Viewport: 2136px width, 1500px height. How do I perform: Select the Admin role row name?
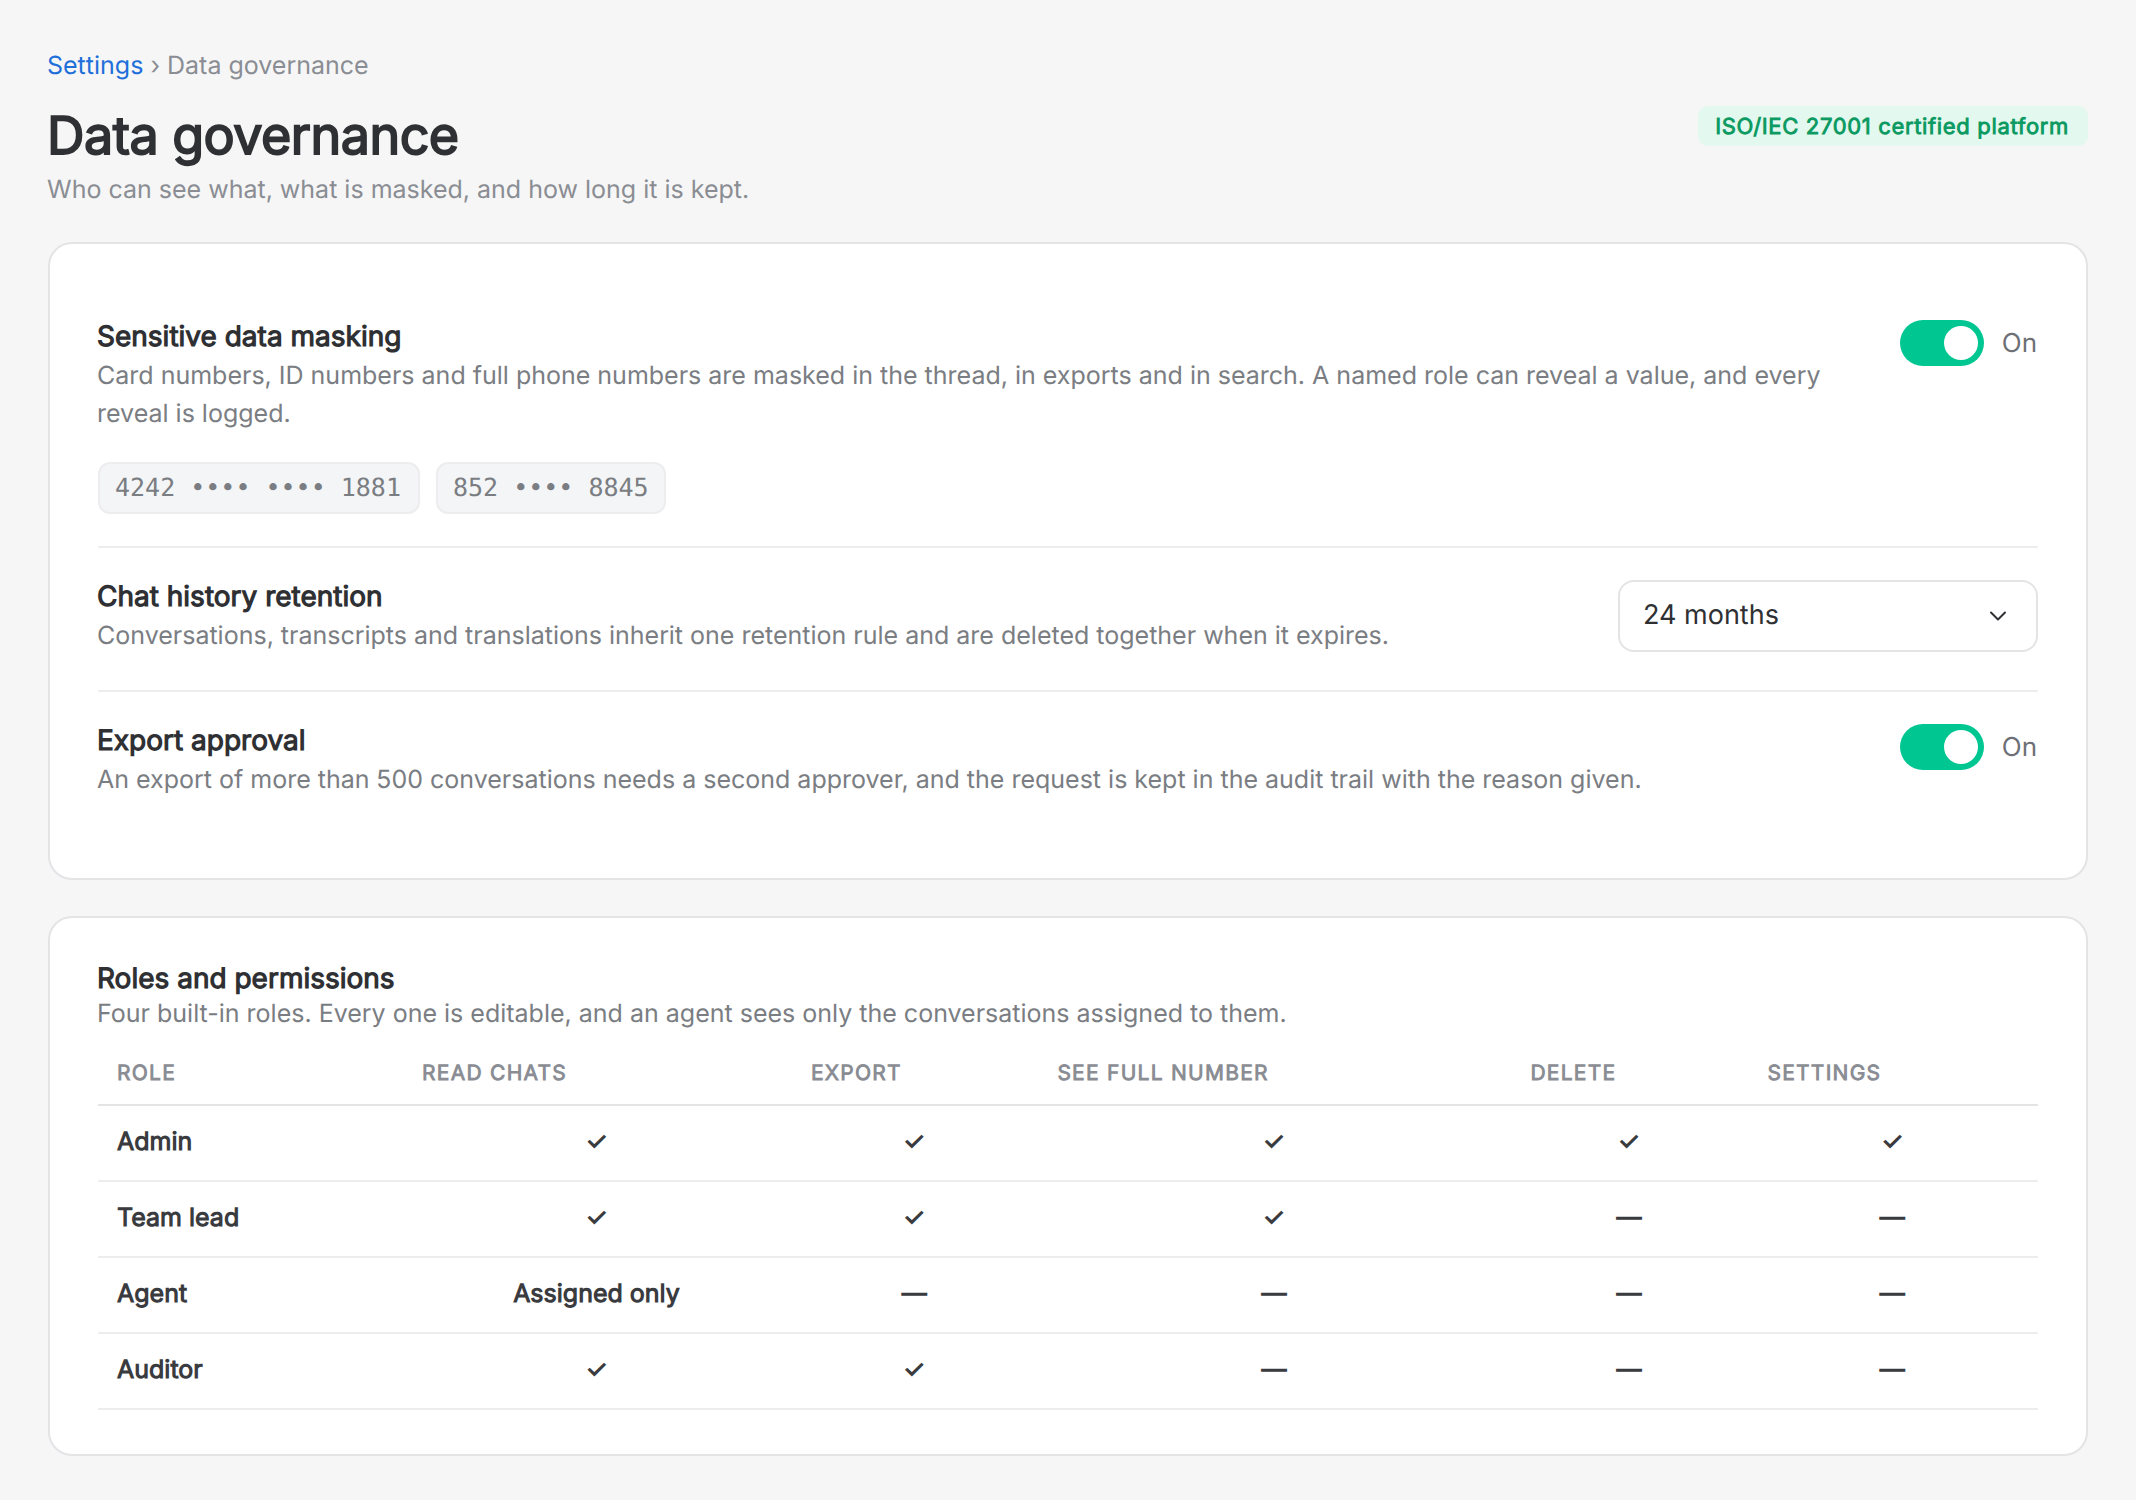tap(154, 1142)
